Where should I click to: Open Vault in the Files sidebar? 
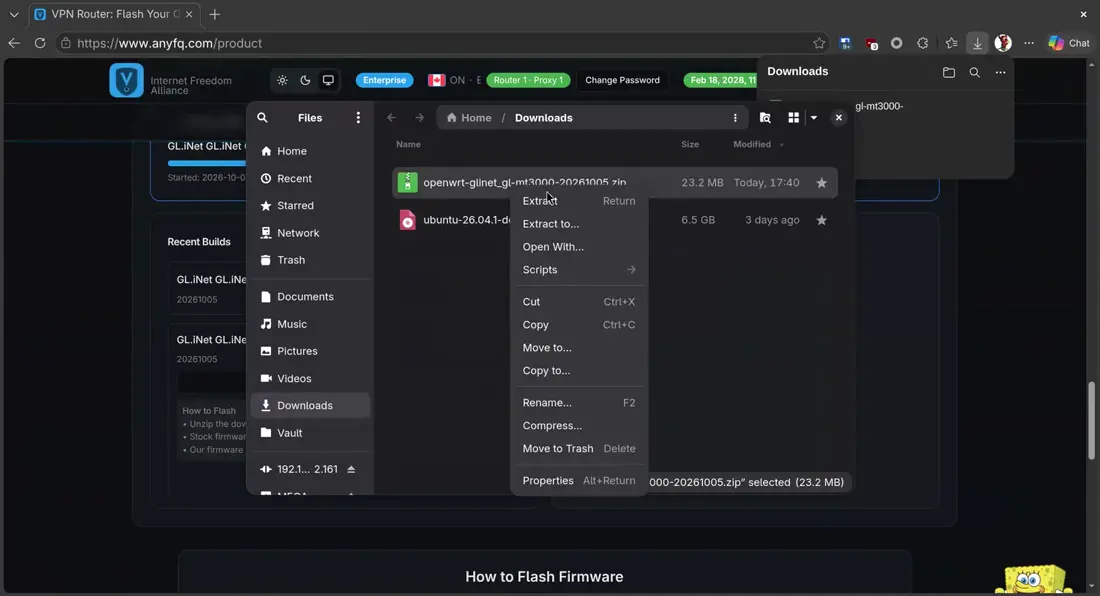coord(310,433)
